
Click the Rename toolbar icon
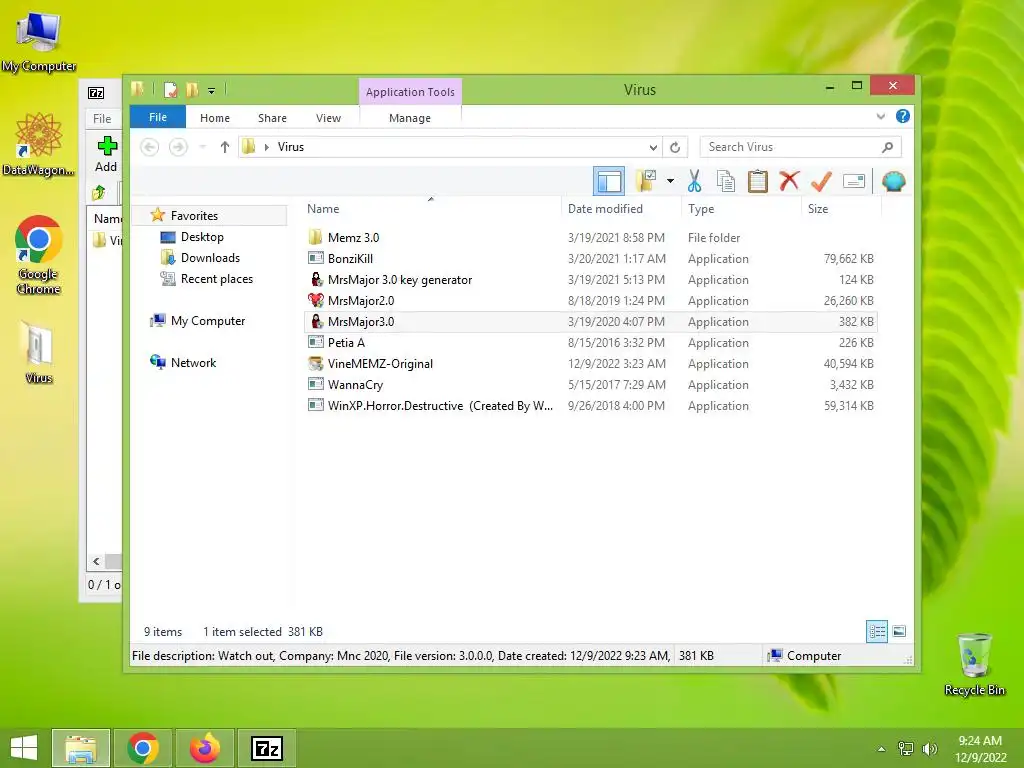click(854, 181)
